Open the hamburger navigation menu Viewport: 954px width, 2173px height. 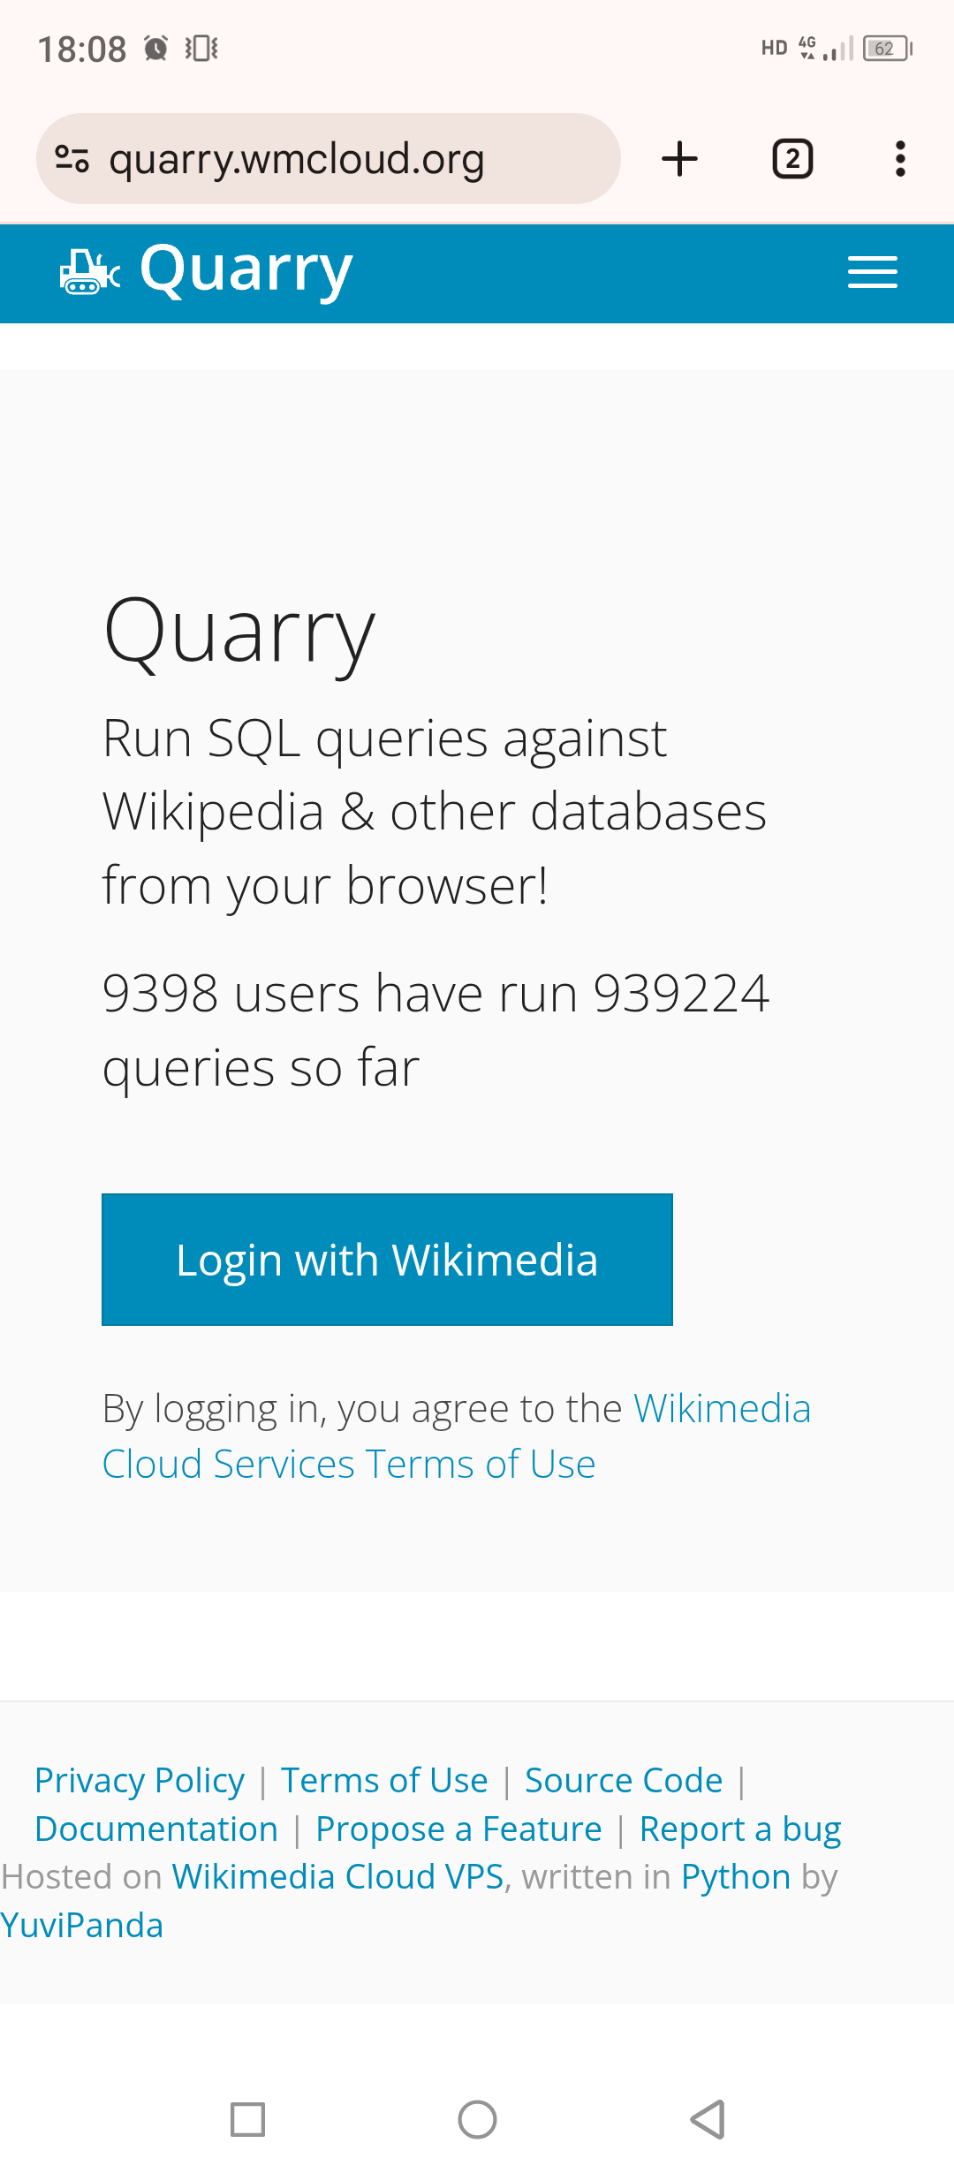[872, 272]
